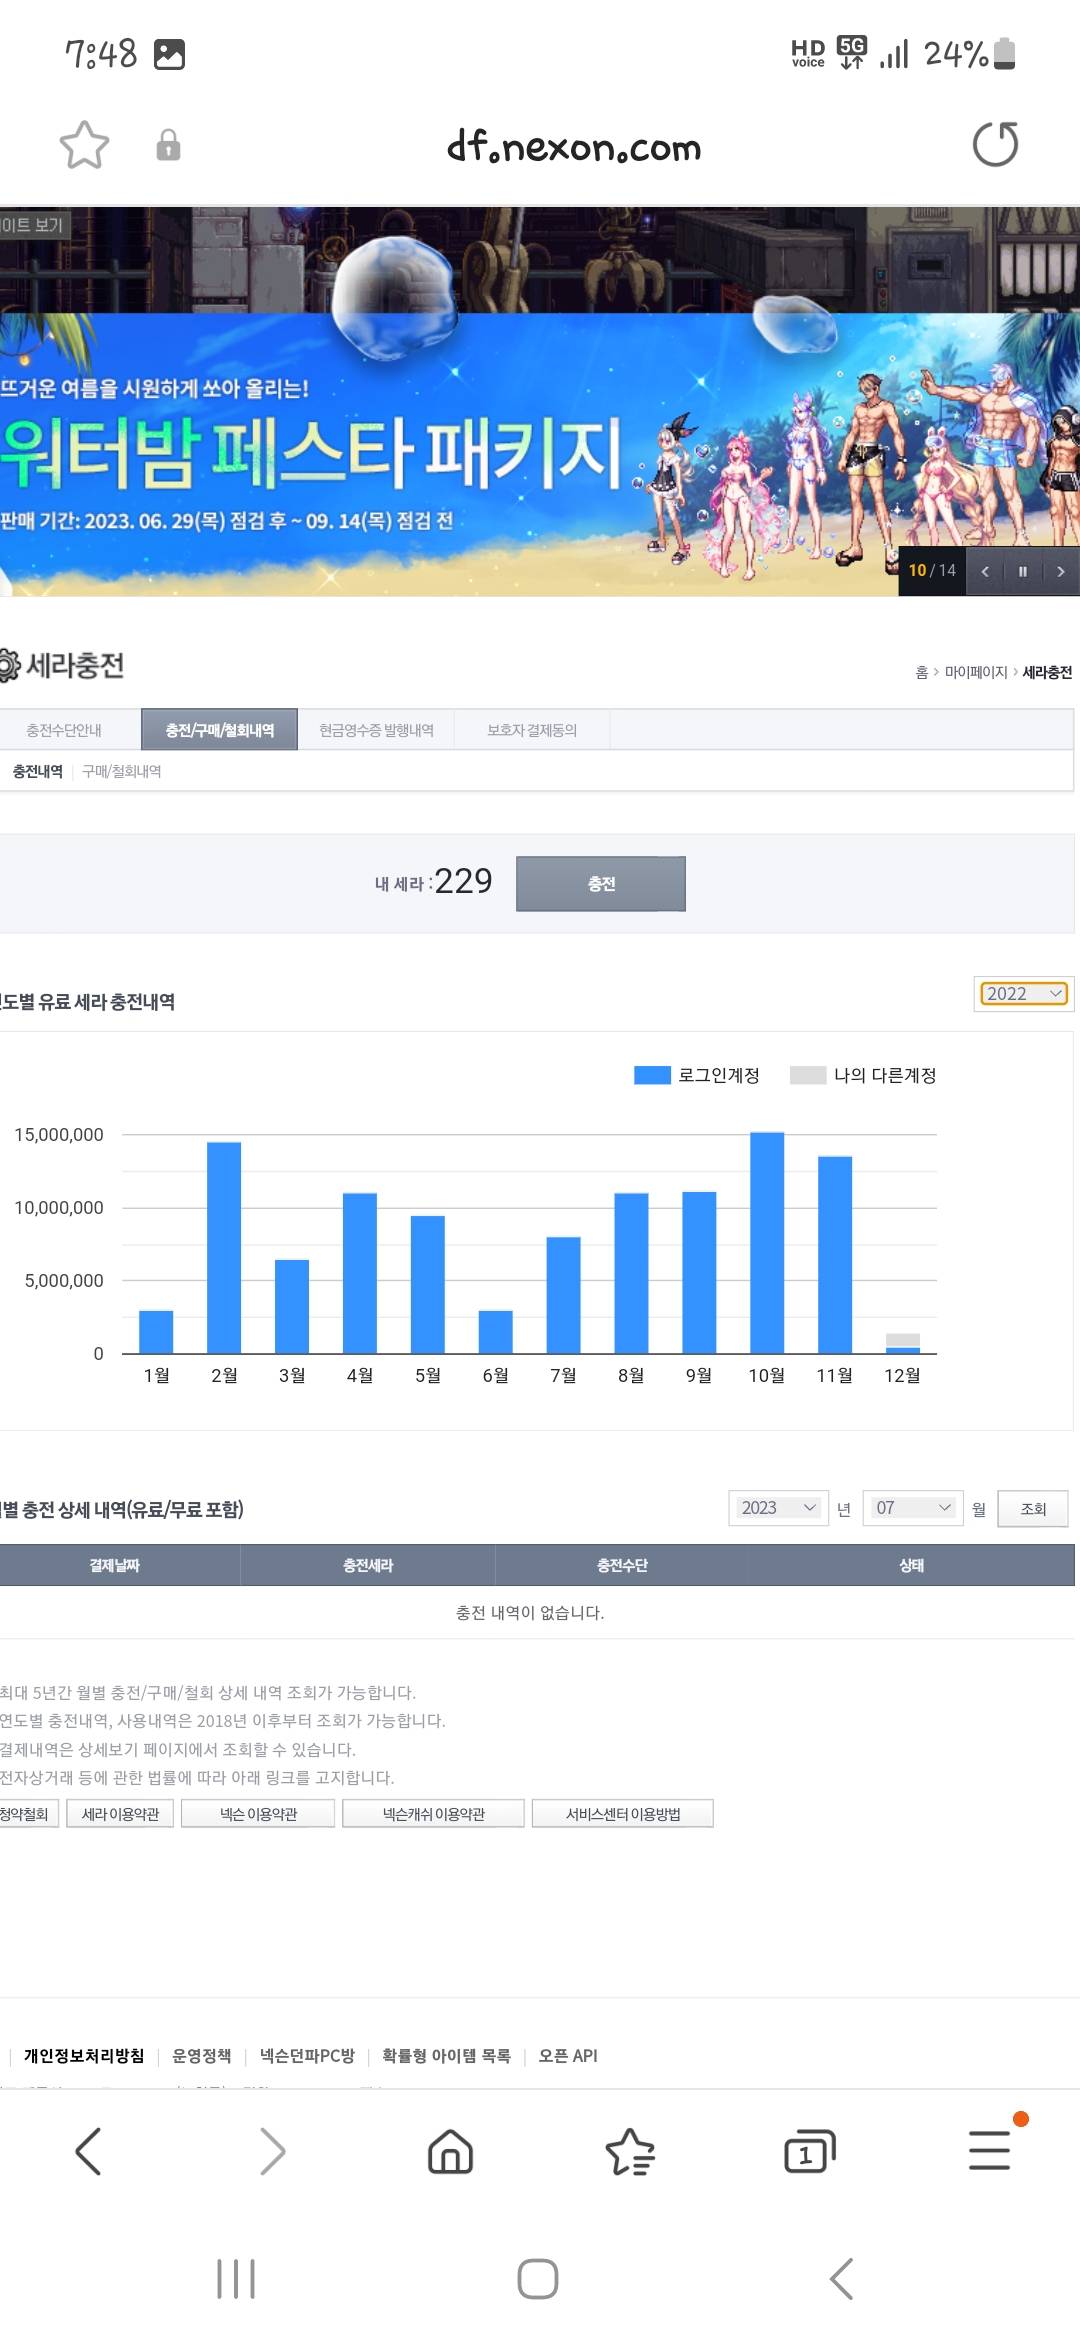Open 오픈 API footer link

coord(568,2056)
